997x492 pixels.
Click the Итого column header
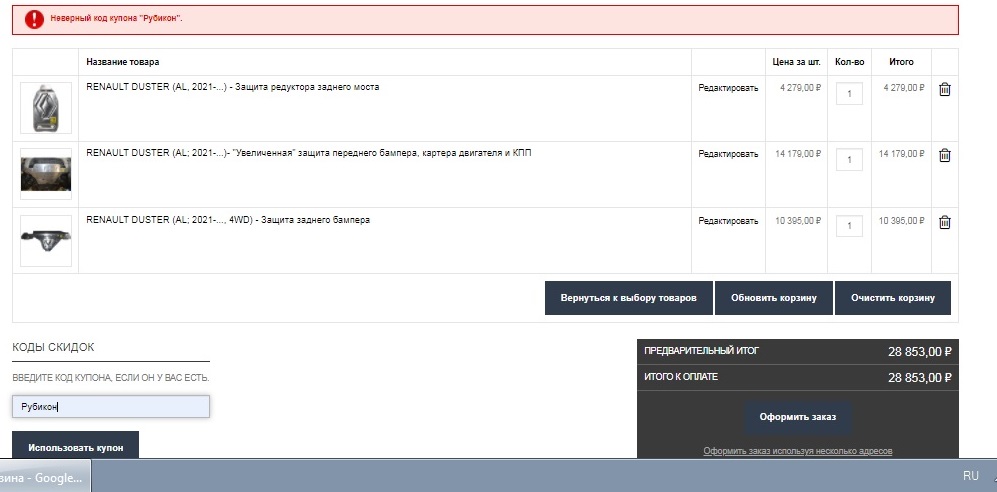(x=901, y=62)
